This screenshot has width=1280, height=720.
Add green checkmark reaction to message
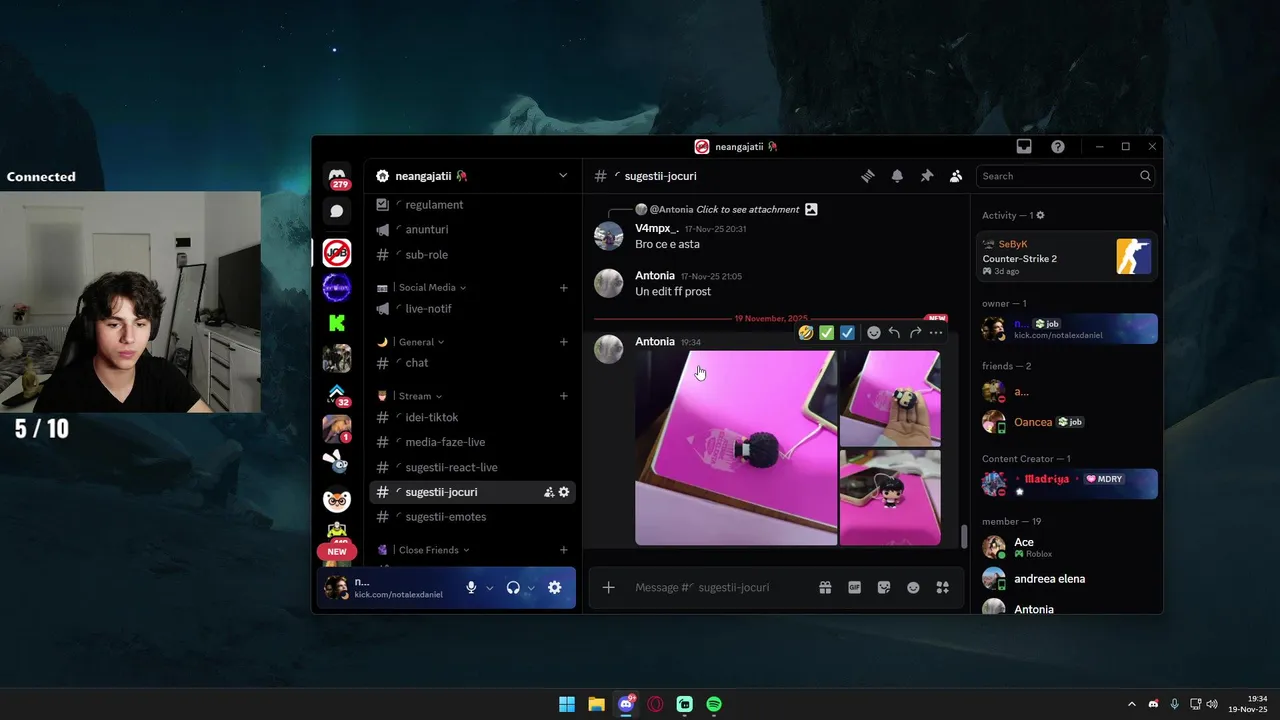click(x=827, y=333)
